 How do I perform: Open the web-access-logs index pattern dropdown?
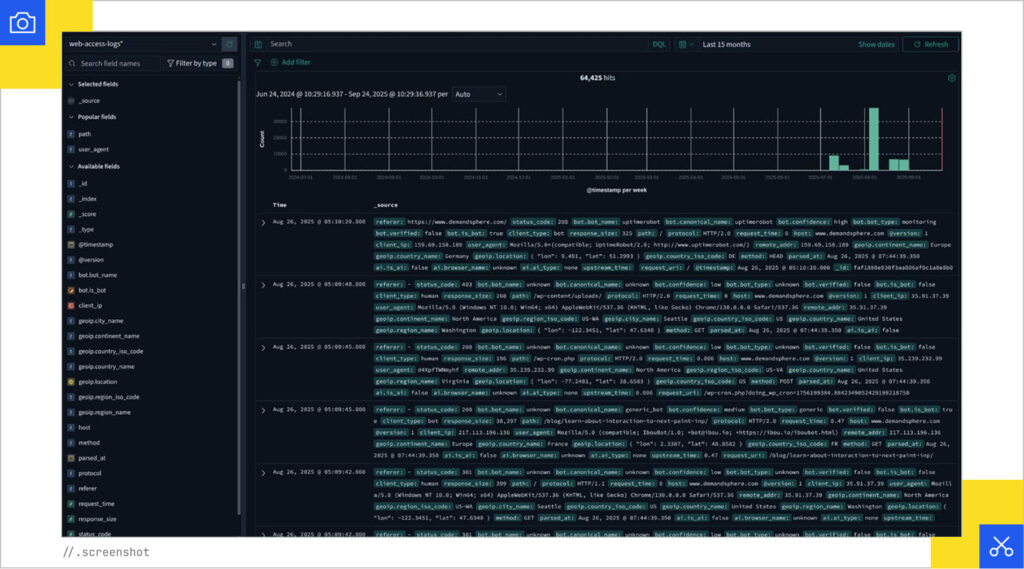click(142, 44)
